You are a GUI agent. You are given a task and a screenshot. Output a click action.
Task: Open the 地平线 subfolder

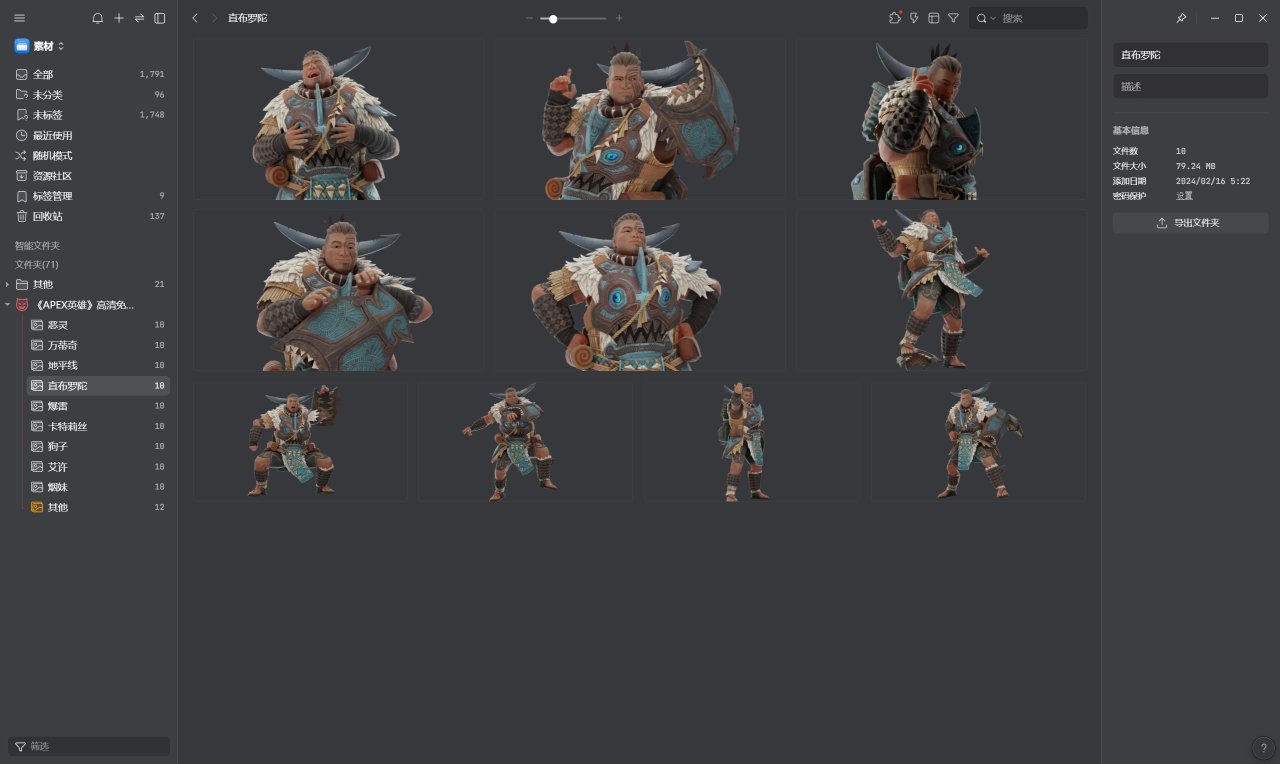97,366
